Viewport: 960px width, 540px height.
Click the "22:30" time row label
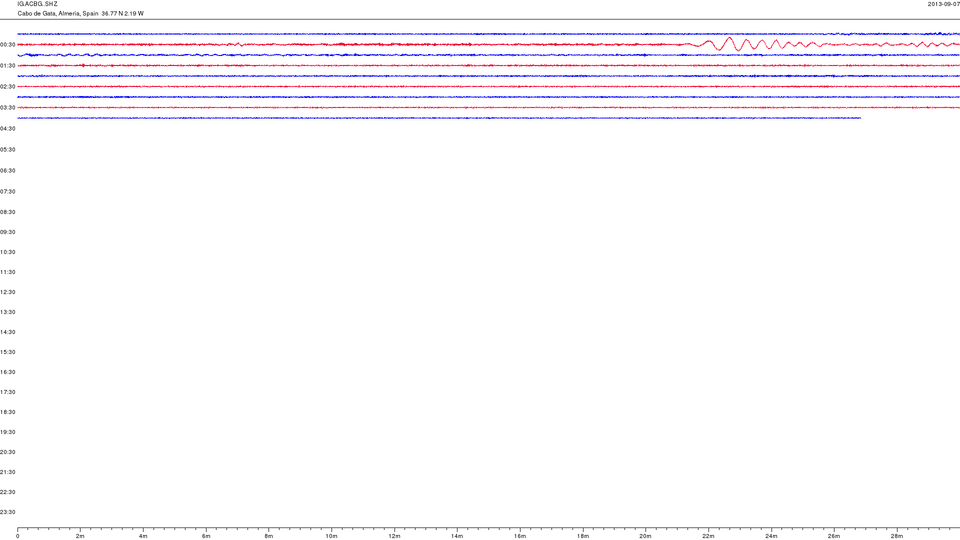click(7, 492)
